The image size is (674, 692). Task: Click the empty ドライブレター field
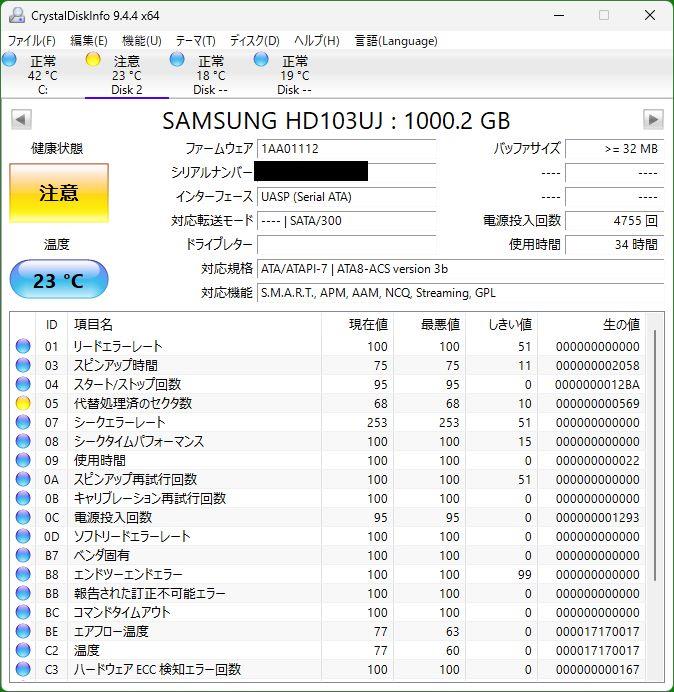click(x=346, y=244)
